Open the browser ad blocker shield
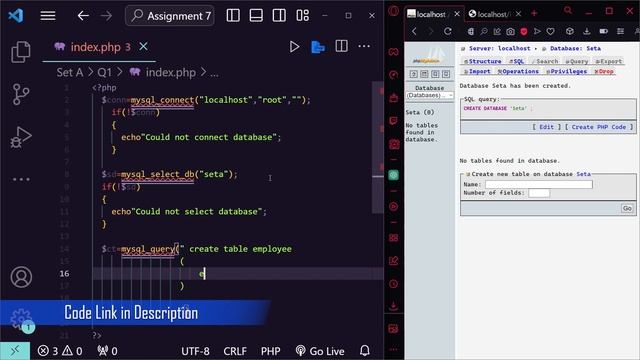The image size is (640, 360). [524, 31]
